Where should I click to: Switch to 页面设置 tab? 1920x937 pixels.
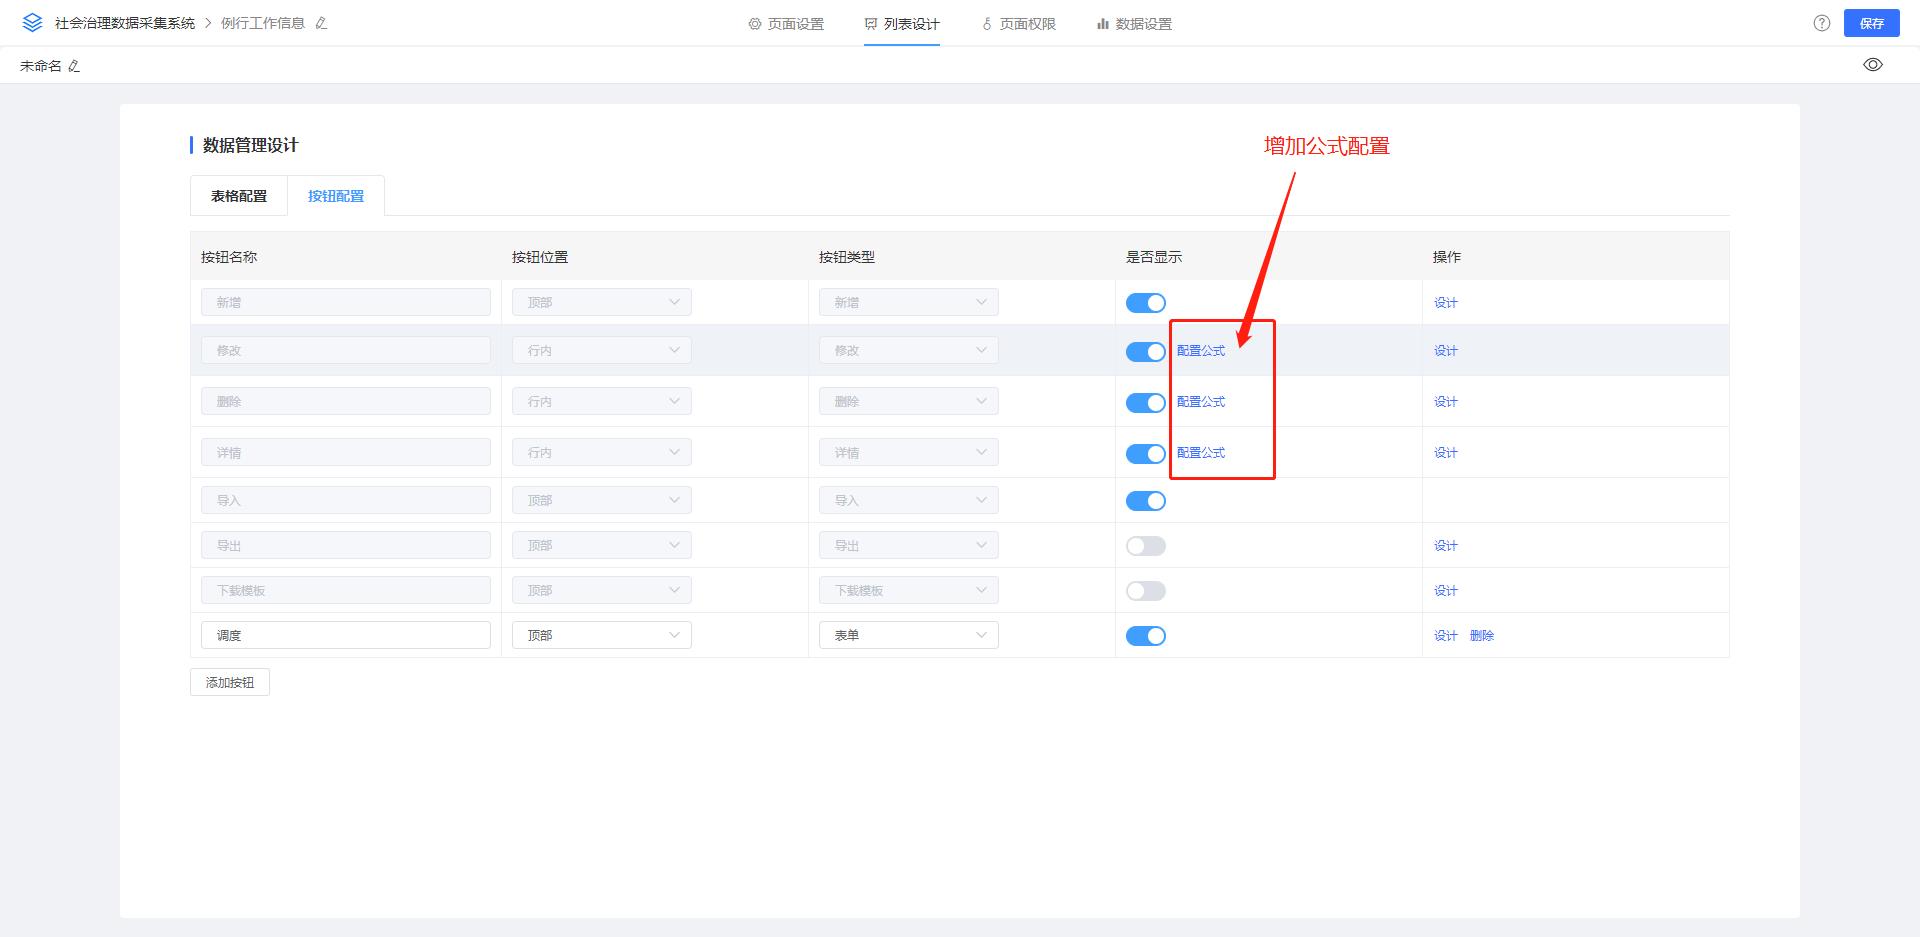(786, 24)
